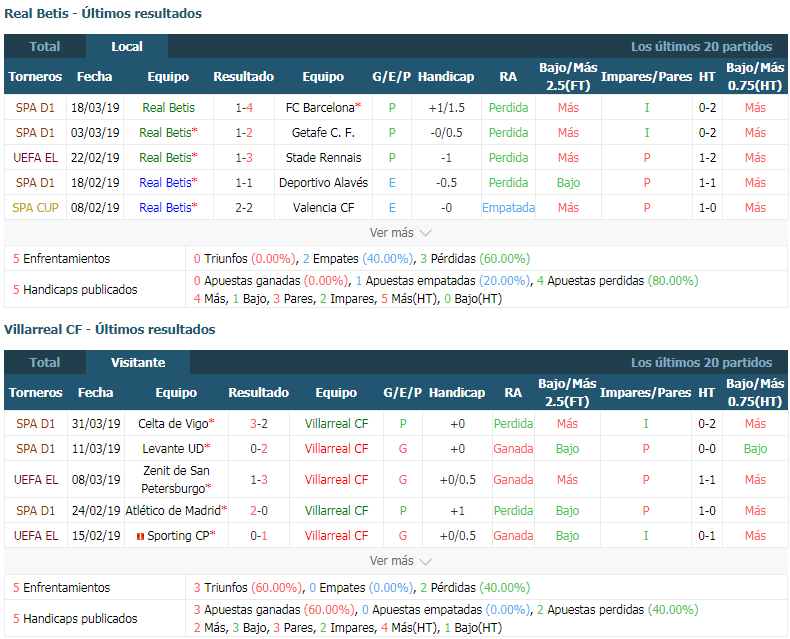
Task: Click result 2-0 in Atlético de Madrid row
Action: click(258, 510)
